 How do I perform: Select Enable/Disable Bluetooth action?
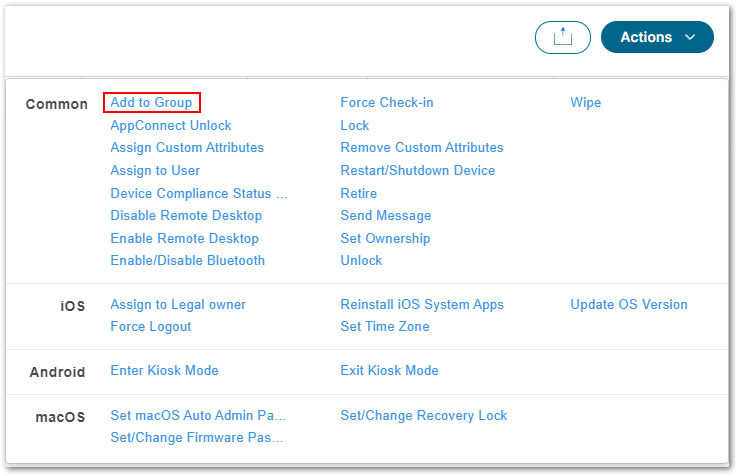click(187, 260)
